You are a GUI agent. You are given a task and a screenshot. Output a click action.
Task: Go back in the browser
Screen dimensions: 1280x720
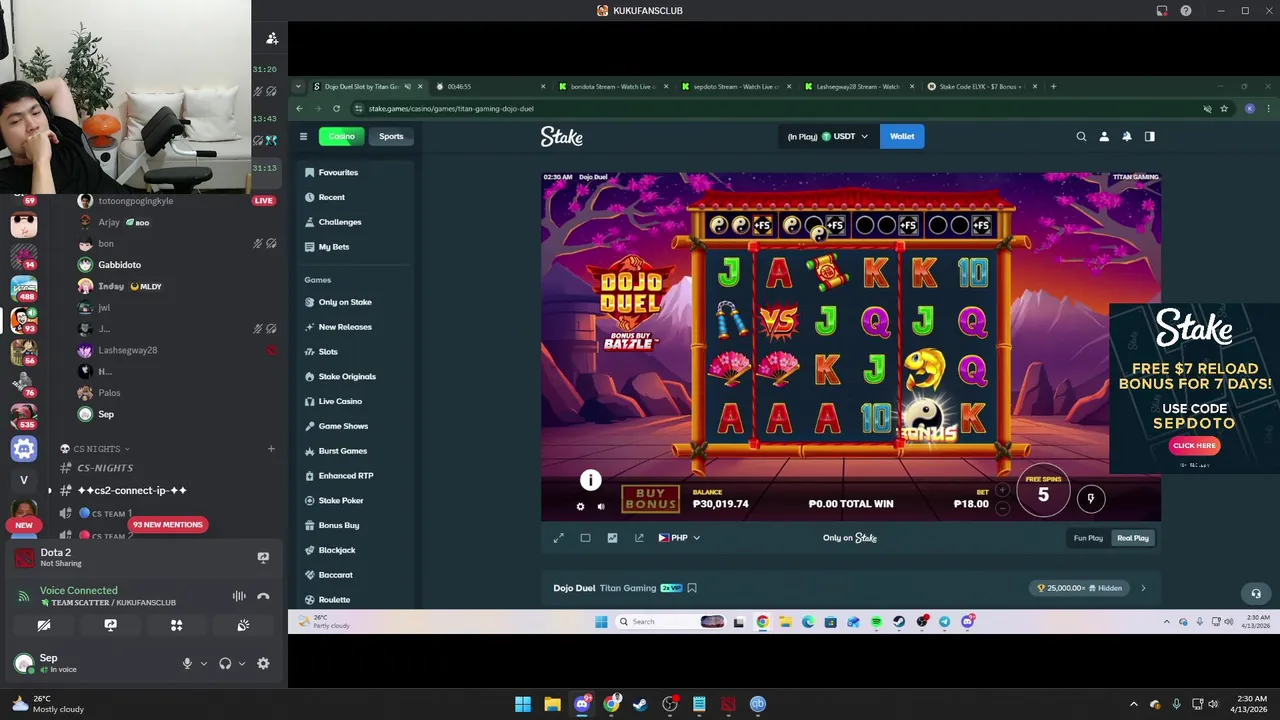(x=299, y=108)
